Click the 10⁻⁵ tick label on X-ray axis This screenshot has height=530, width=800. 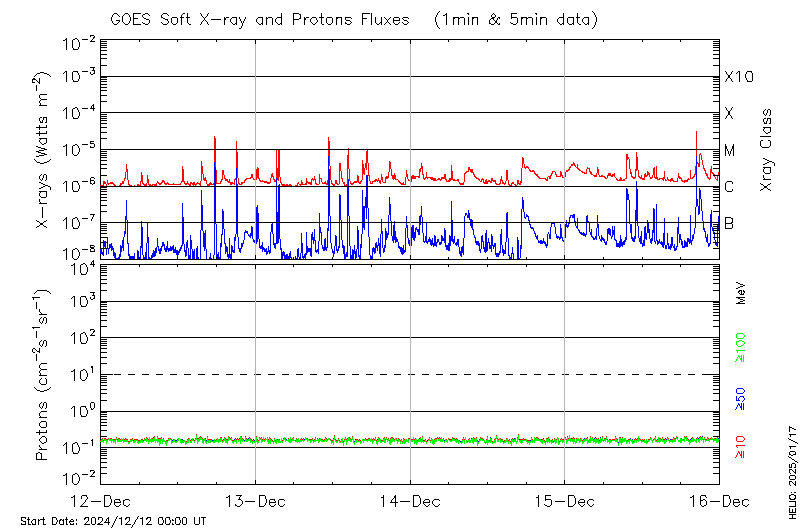point(78,150)
